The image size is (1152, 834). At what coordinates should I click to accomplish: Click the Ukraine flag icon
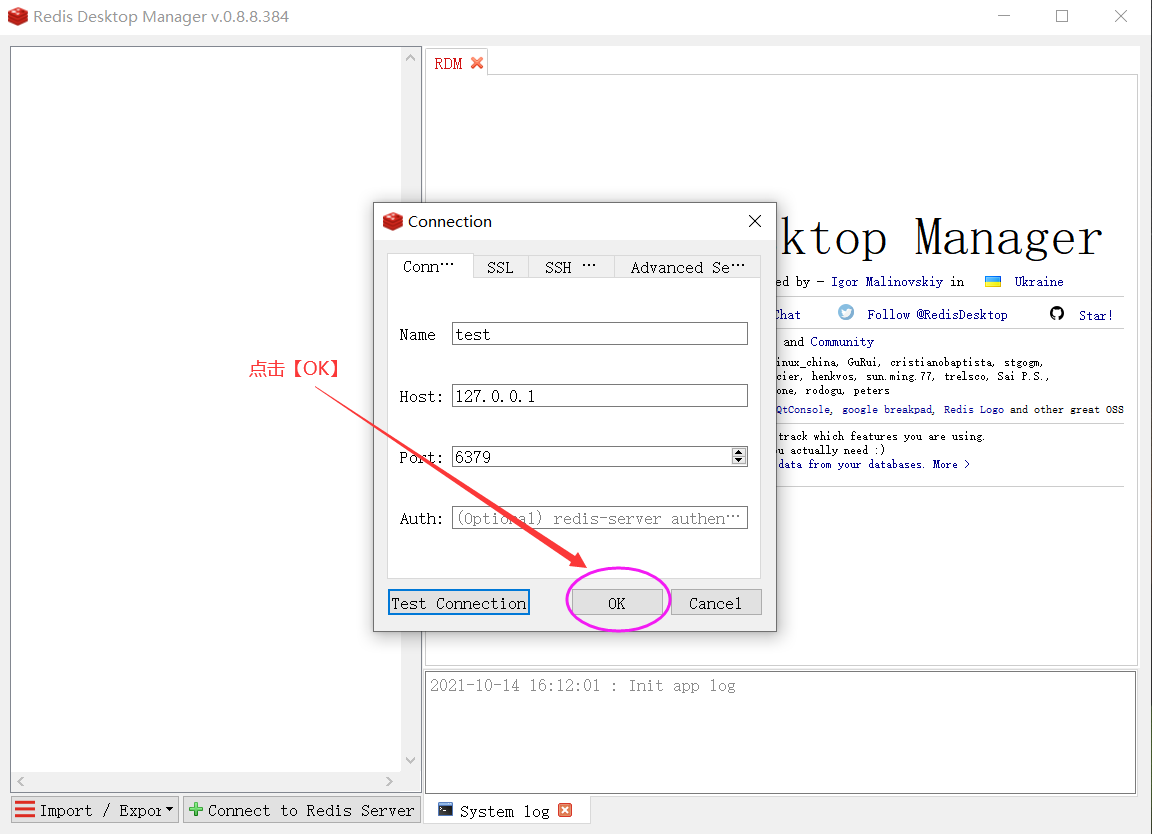point(993,281)
